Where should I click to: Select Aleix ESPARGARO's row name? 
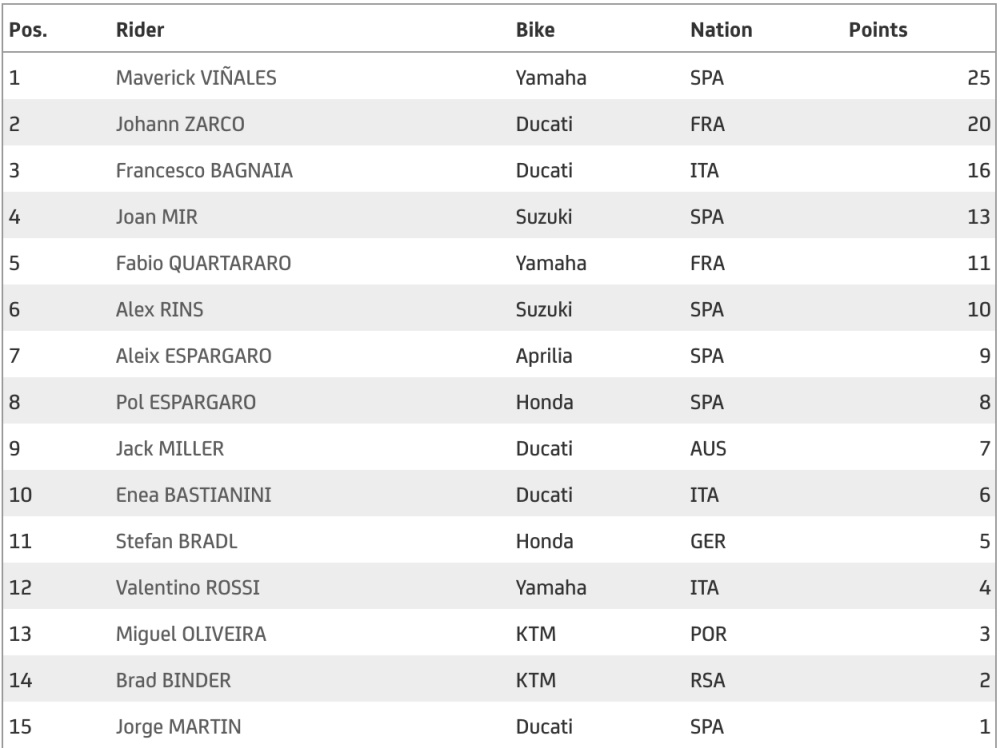[193, 356]
